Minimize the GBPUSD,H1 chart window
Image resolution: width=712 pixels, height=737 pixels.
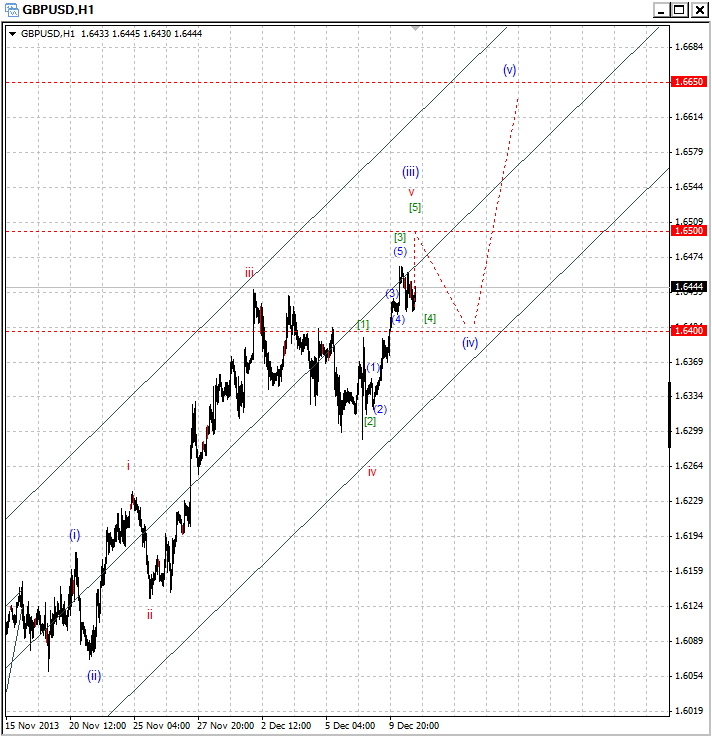coord(661,9)
